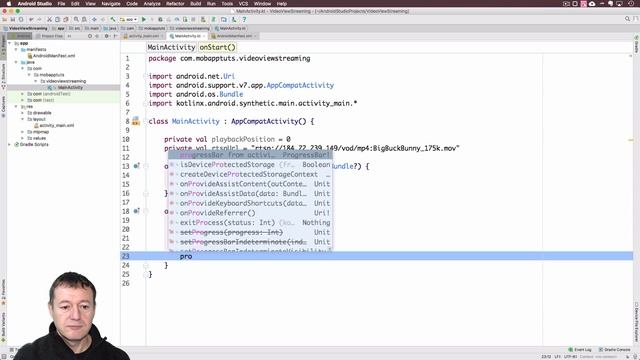640x360 pixels.
Task: Open the Navigate menu
Action: 111,3
